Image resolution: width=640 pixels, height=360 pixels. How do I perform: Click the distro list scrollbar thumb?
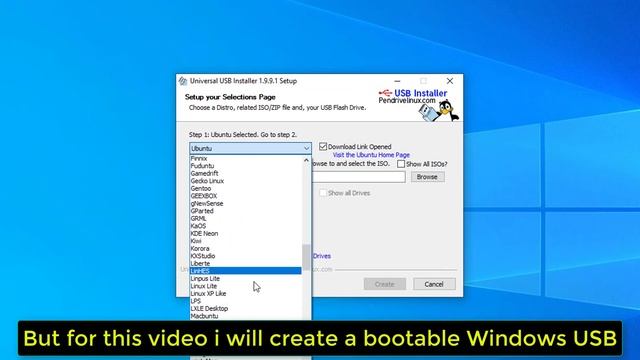tap(306, 257)
